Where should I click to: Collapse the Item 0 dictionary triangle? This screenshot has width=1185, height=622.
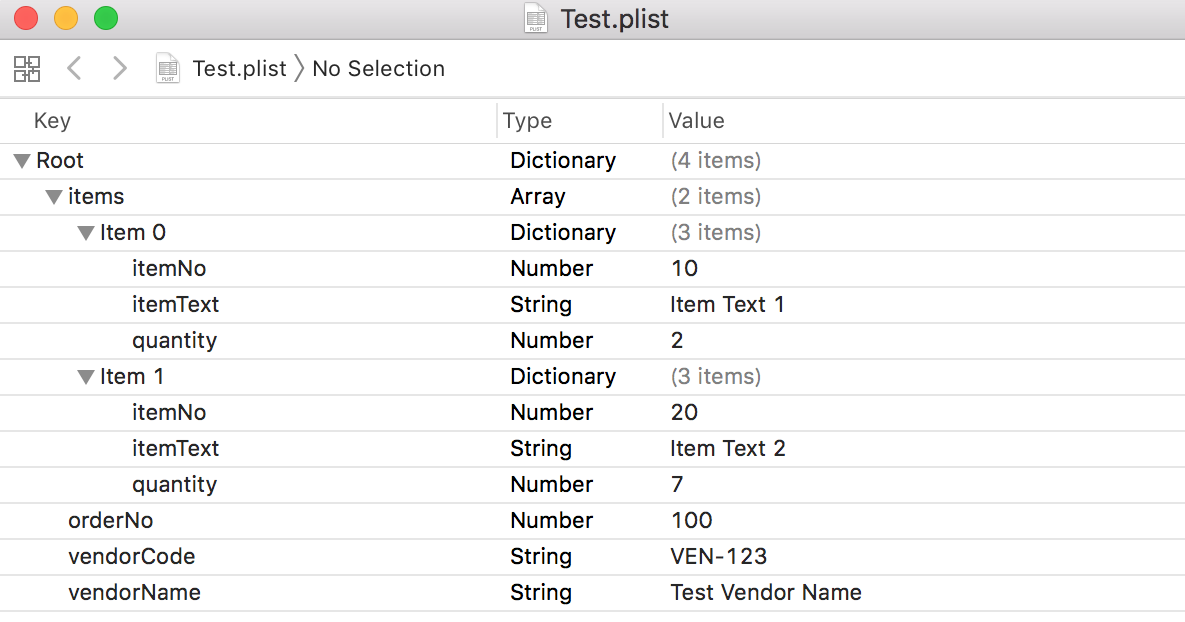pos(86,233)
